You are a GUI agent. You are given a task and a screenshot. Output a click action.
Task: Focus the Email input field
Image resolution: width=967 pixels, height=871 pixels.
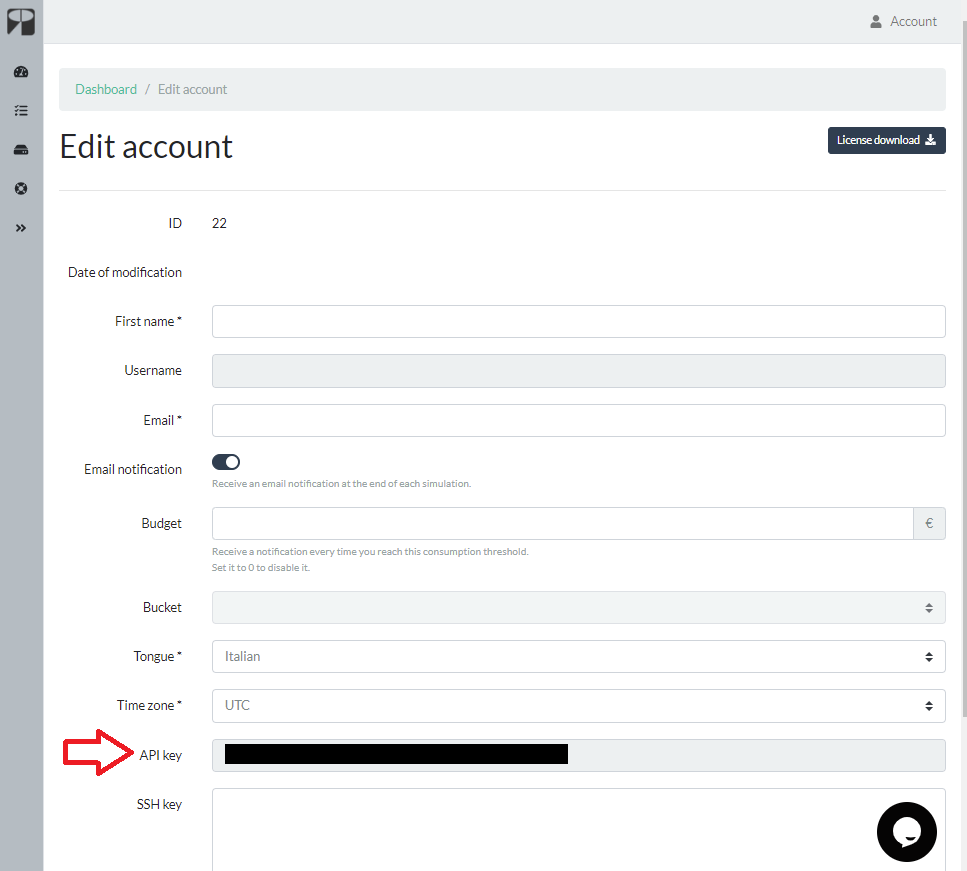(x=578, y=421)
